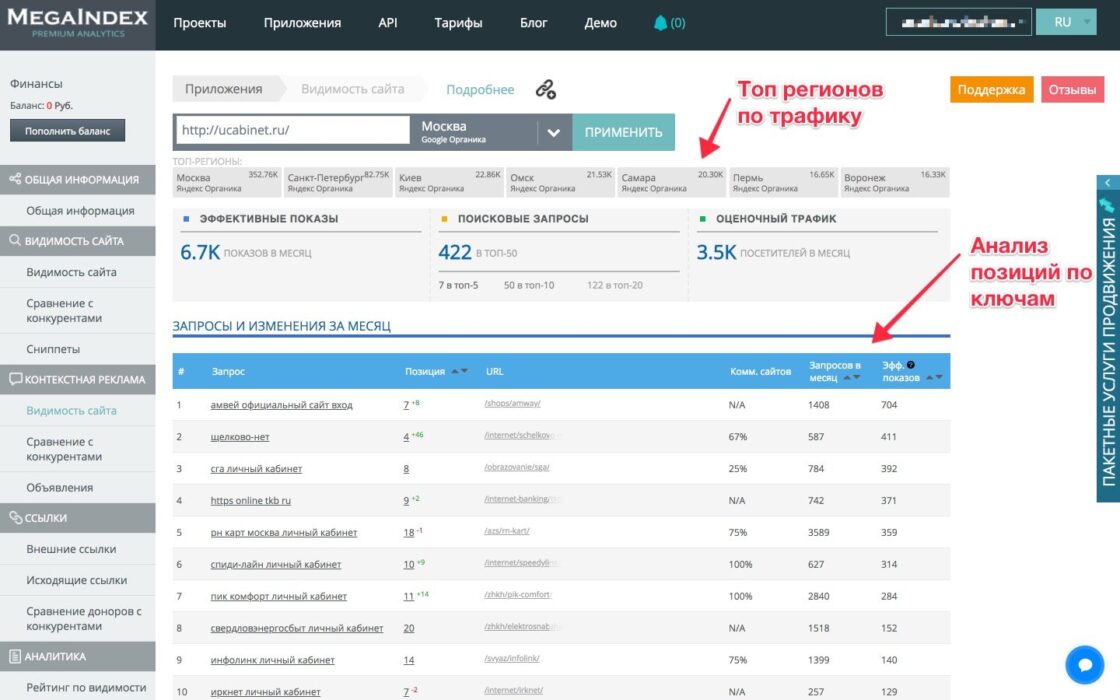Open sidebar section КОНТЕКСТНАЯ РЕКЛАМА

(x=77, y=379)
